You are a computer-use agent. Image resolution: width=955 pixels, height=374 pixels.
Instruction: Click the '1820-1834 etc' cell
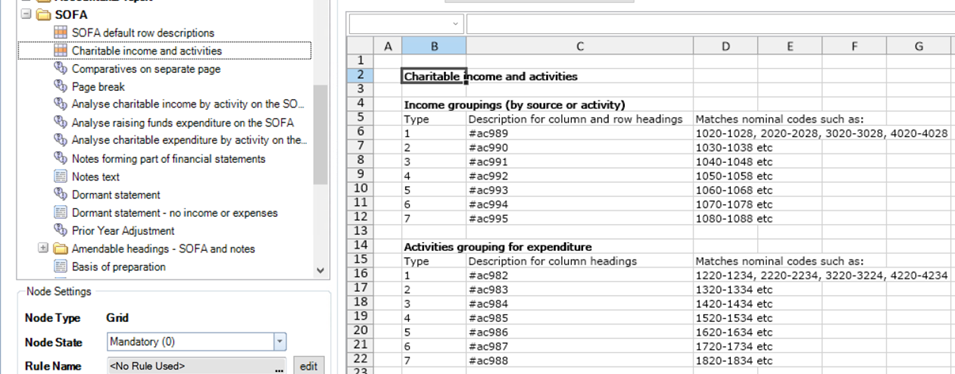(x=725, y=361)
